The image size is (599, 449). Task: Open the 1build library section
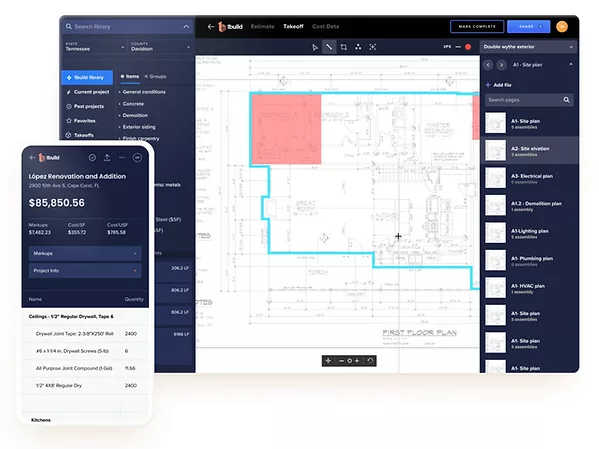[87, 78]
